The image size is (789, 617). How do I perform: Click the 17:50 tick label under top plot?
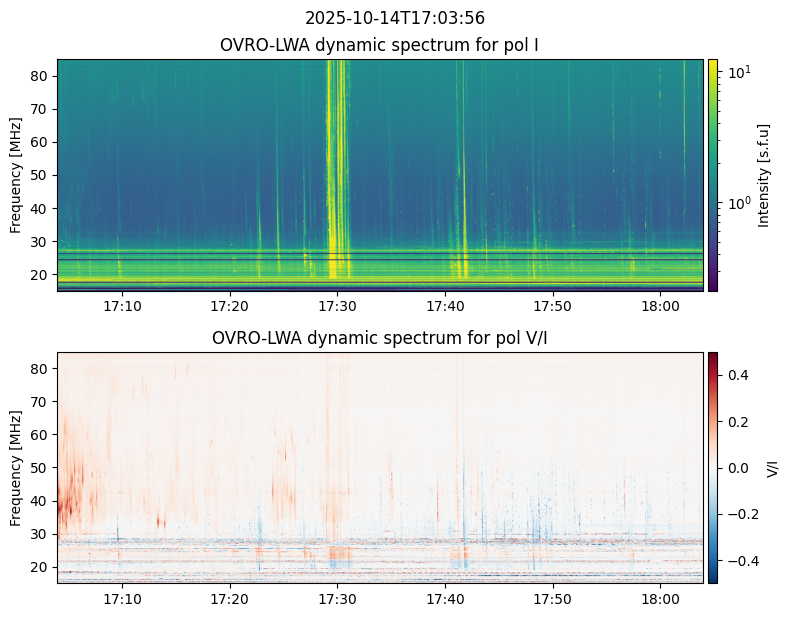553,306
